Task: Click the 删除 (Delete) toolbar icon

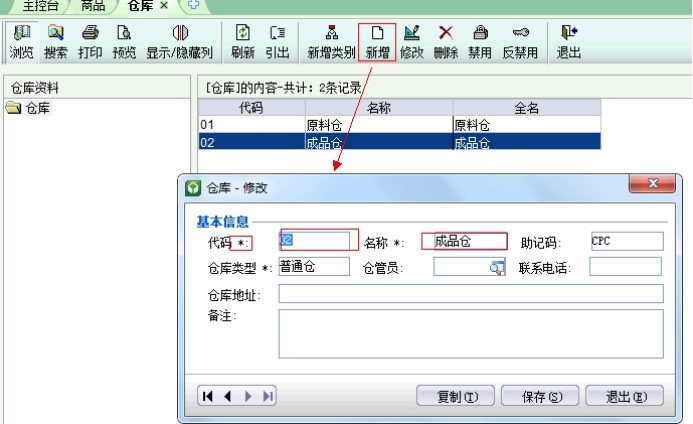Action: tap(446, 42)
